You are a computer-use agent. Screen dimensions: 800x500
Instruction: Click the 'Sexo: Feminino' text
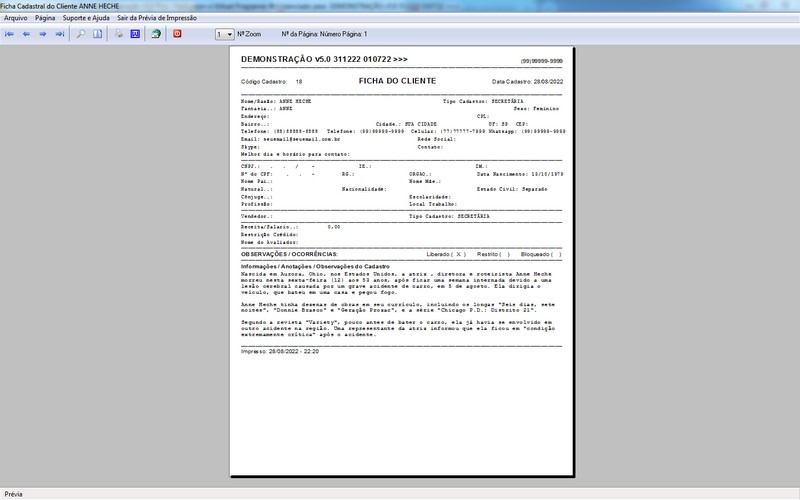(x=536, y=109)
